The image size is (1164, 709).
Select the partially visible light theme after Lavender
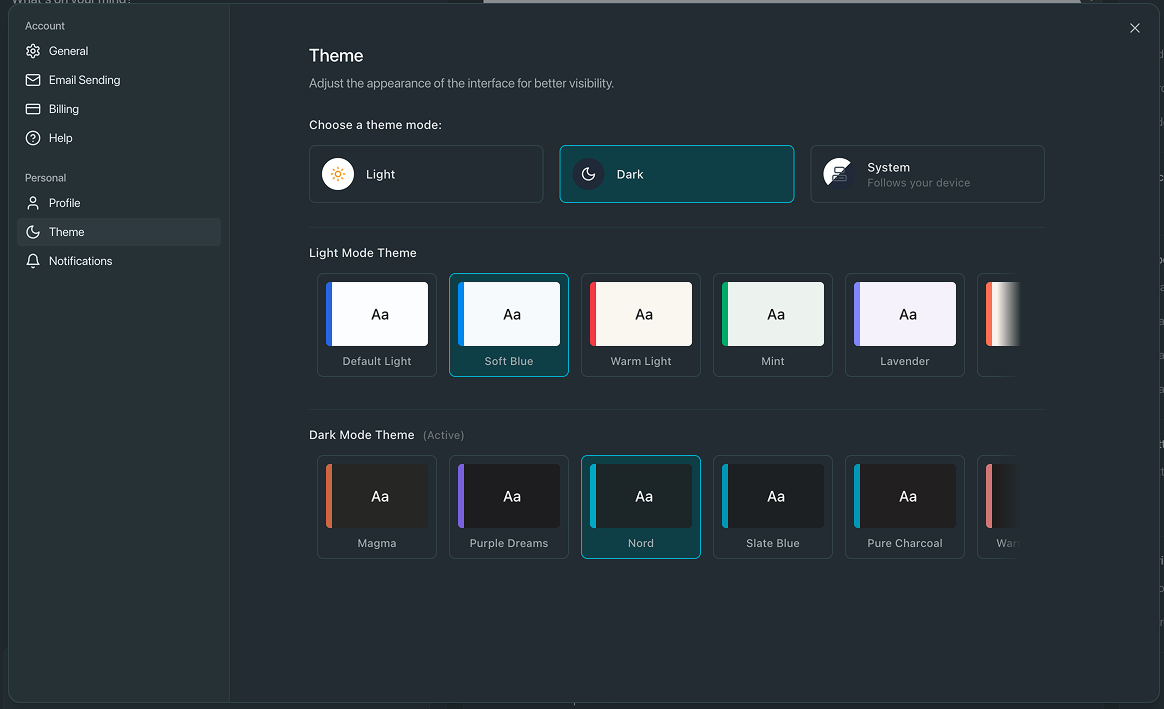coord(999,325)
